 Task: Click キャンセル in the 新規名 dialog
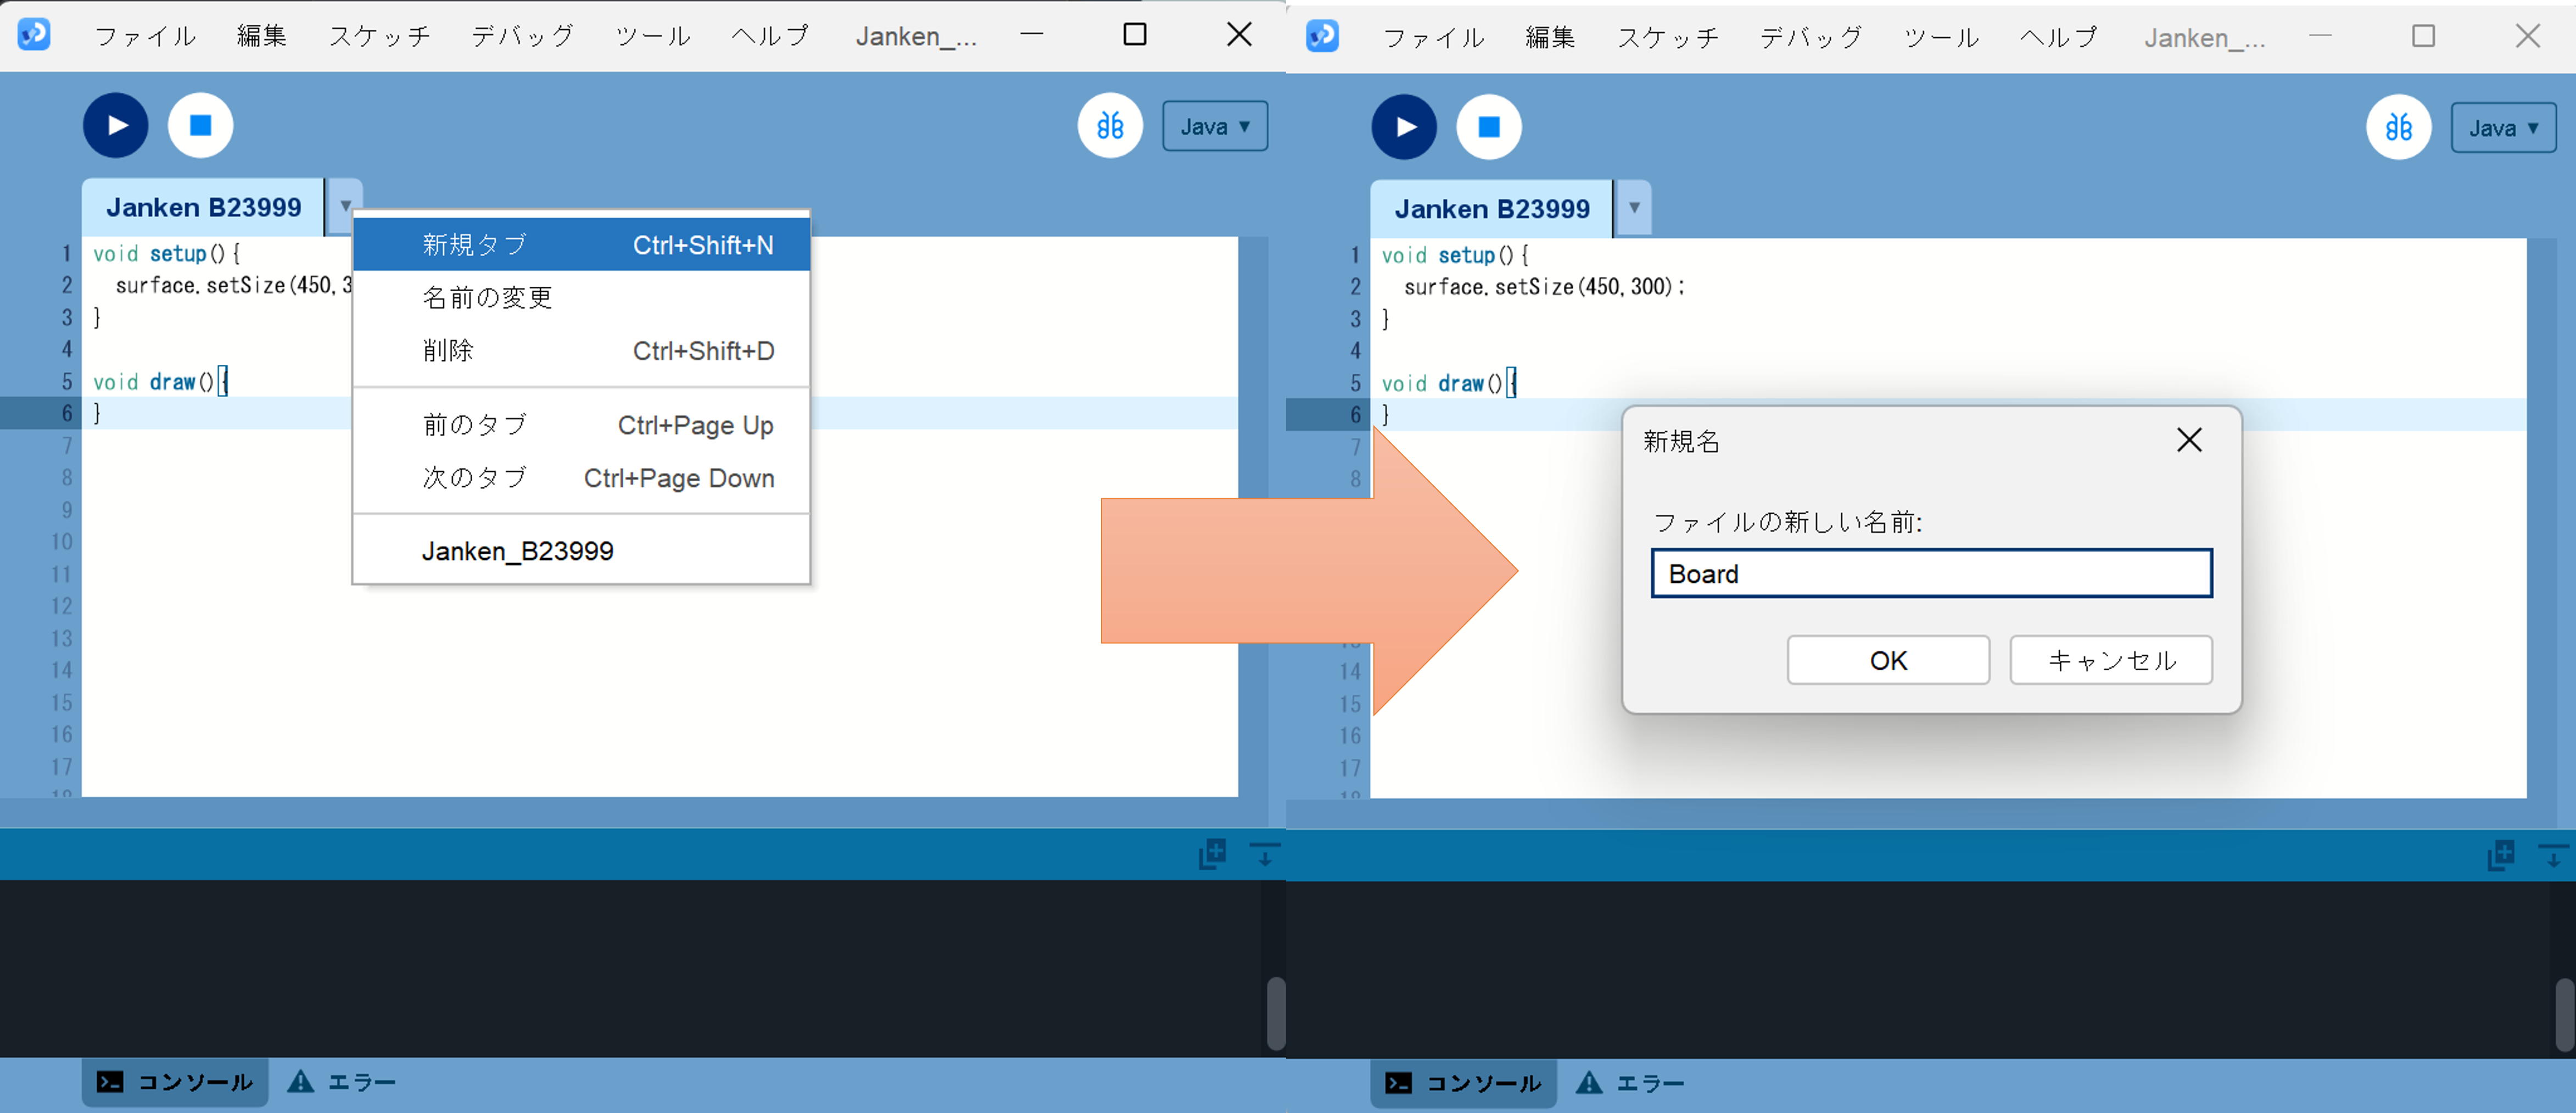click(x=2110, y=660)
